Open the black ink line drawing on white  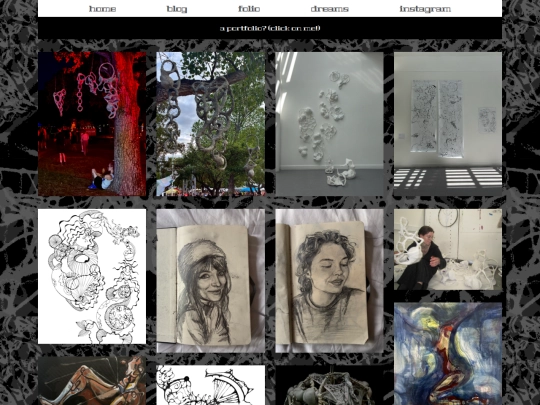click(x=92, y=276)
